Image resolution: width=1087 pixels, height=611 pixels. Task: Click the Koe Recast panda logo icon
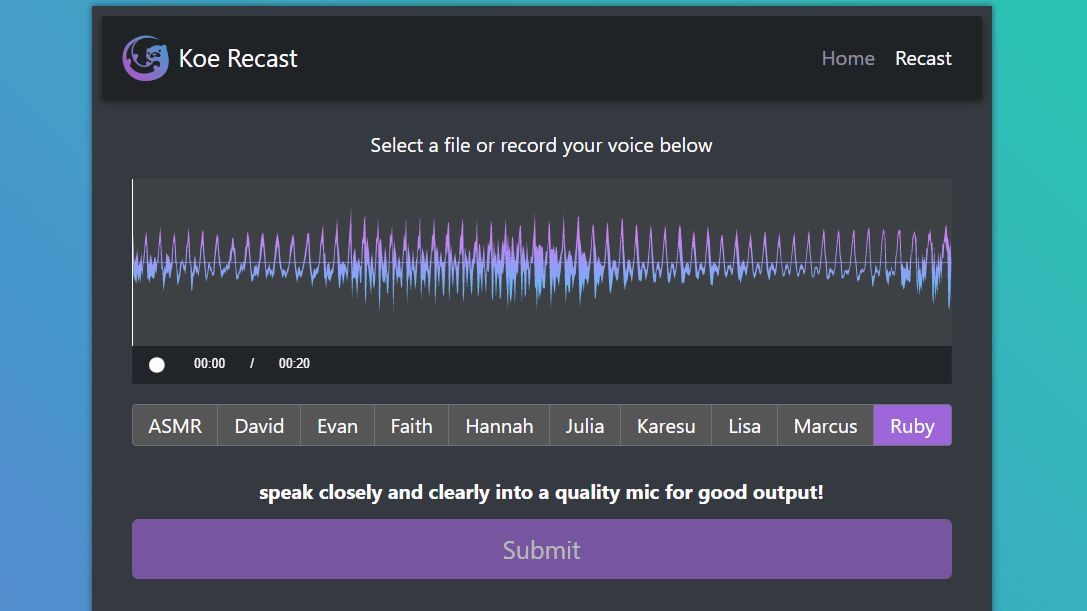[x=146, y=58]
